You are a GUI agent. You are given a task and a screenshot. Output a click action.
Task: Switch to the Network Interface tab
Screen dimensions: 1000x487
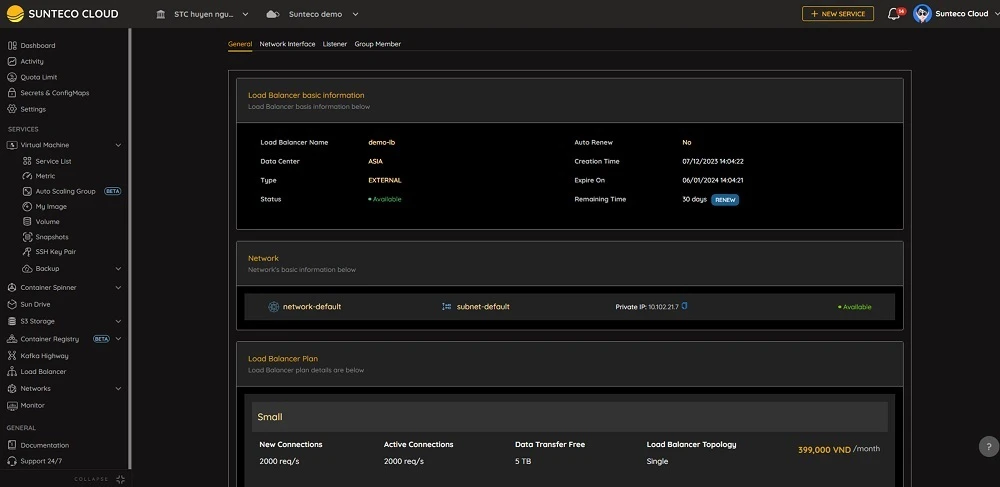click(287, 44)
